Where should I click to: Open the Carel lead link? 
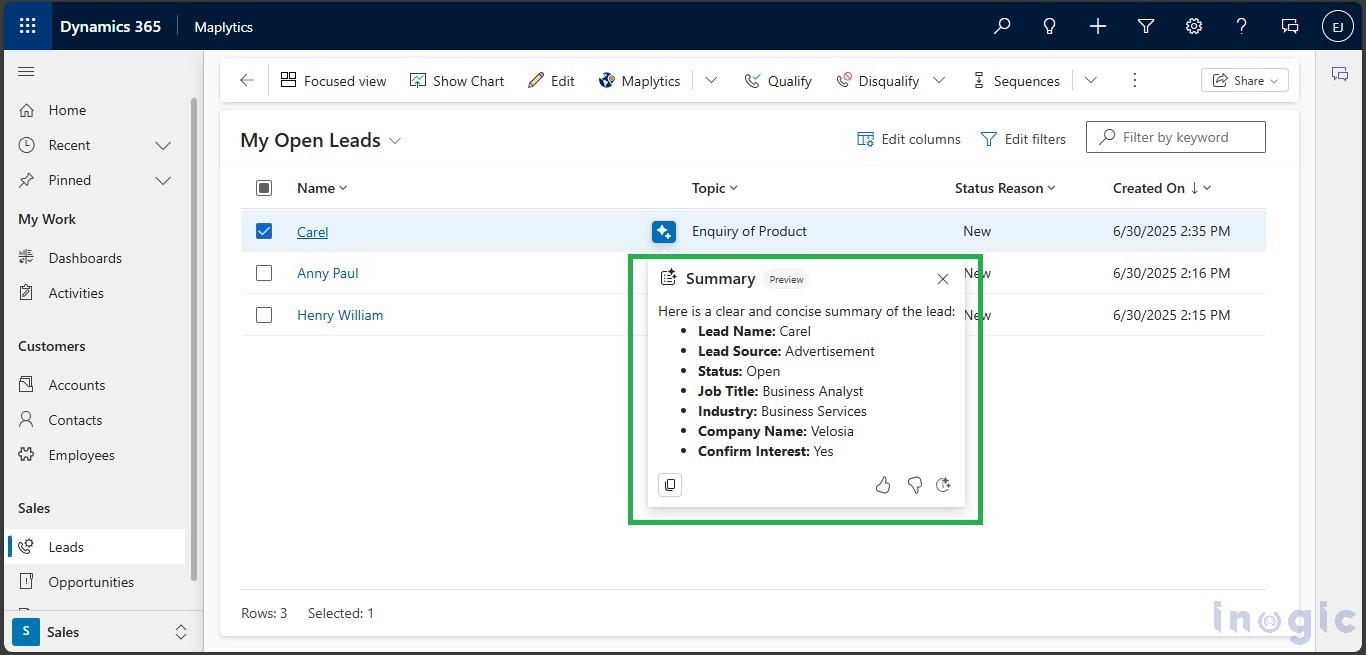[x=313, y=232]
